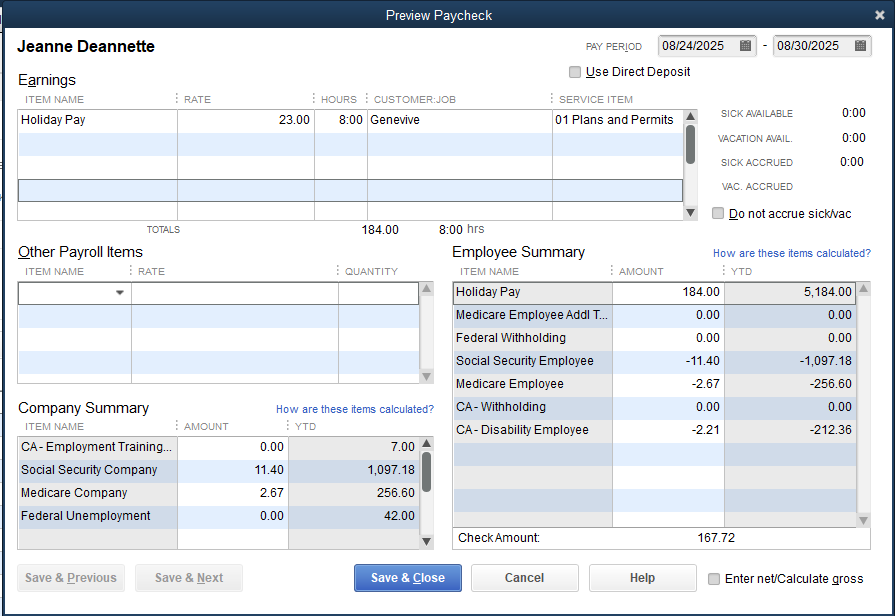Viewport: 895px width, 616px height.
Task: Select Medicare Employee row
Action: [x=655, y=384]
